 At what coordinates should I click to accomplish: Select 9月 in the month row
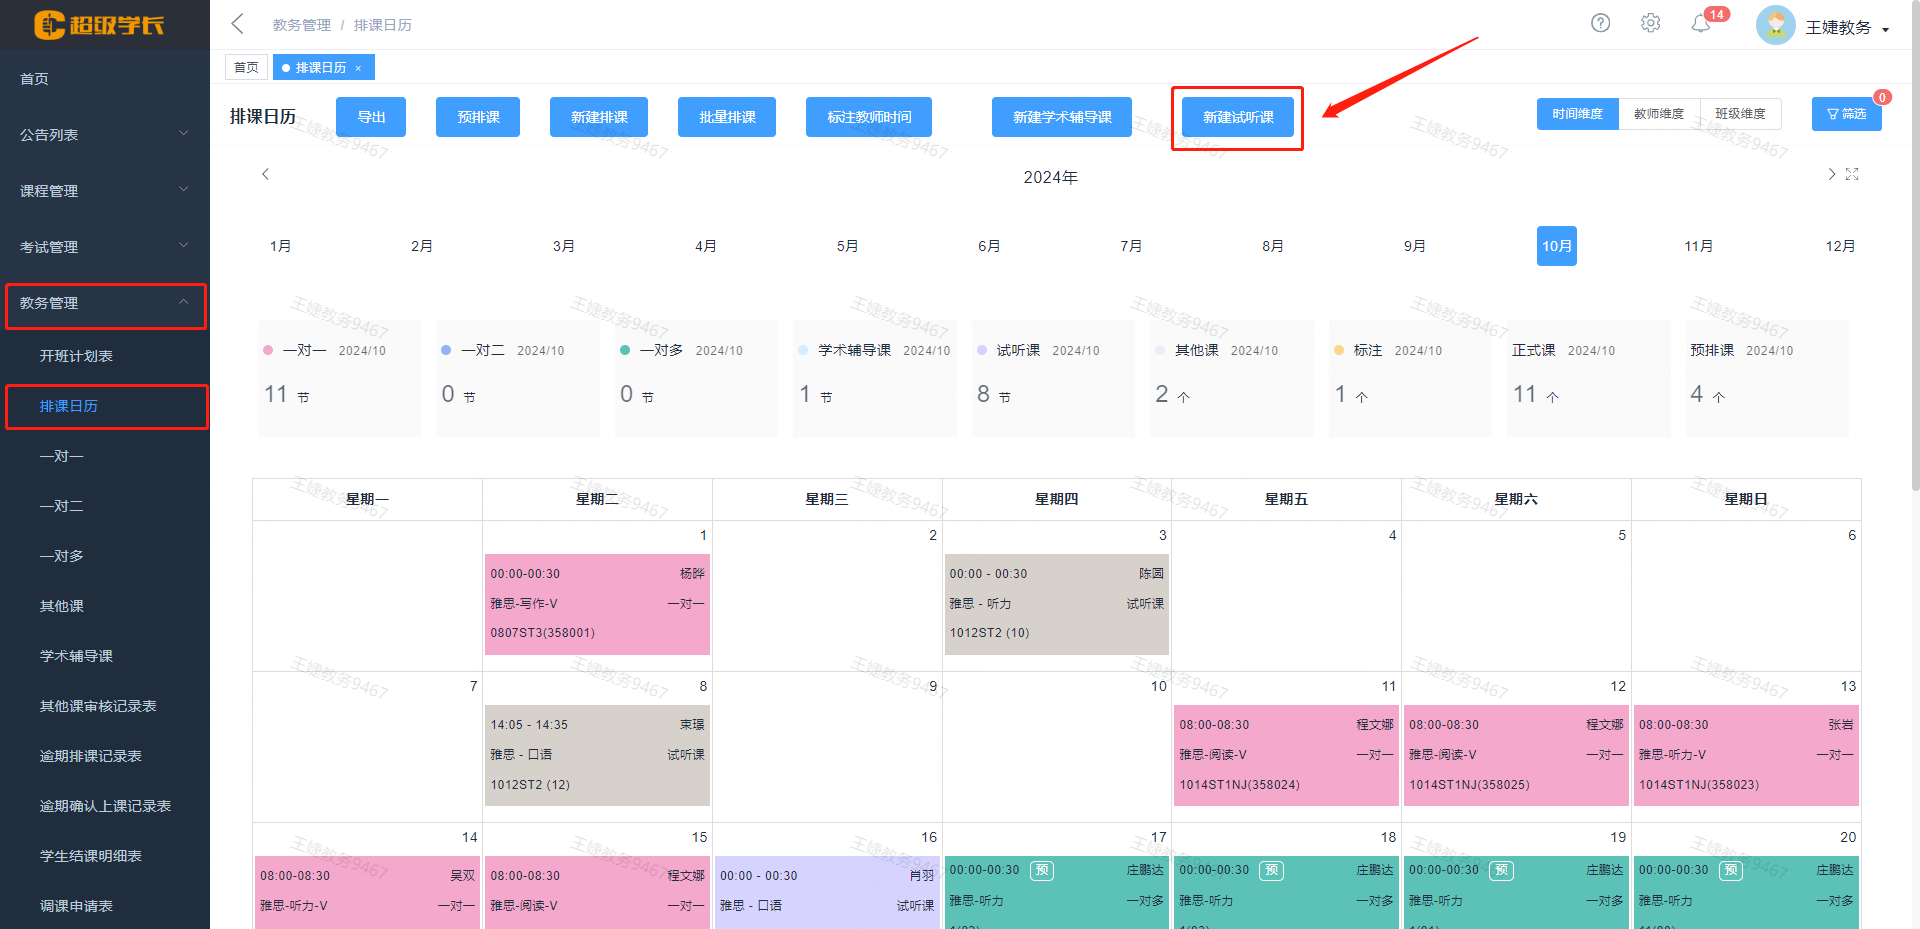point(1414,246)
